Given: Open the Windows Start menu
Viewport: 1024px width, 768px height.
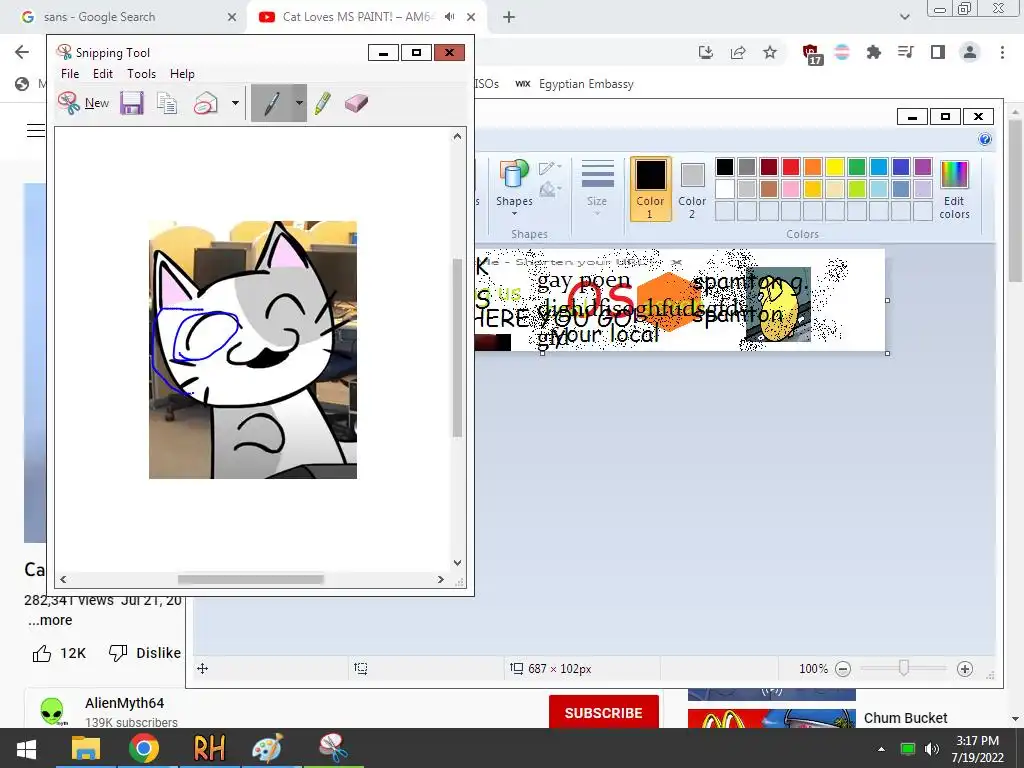Looking at the screenshot, I should [26, 748].
